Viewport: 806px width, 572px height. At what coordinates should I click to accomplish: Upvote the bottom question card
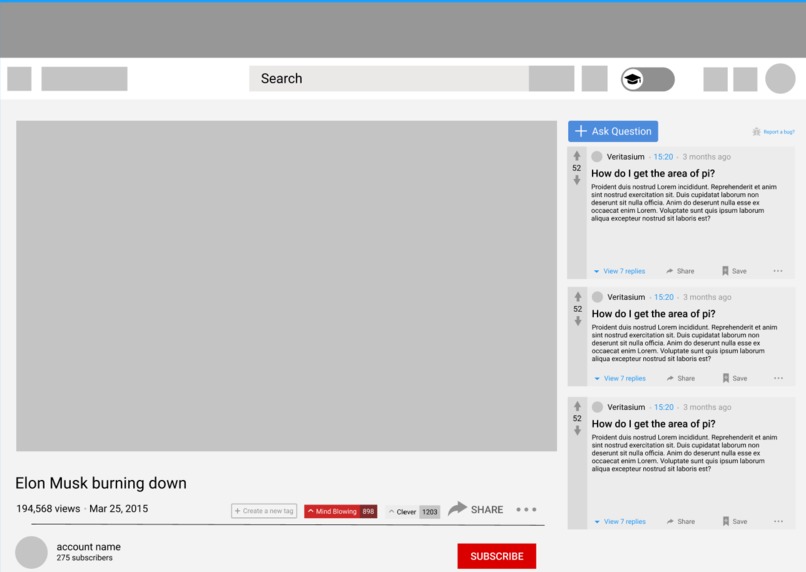coord(577,406)
